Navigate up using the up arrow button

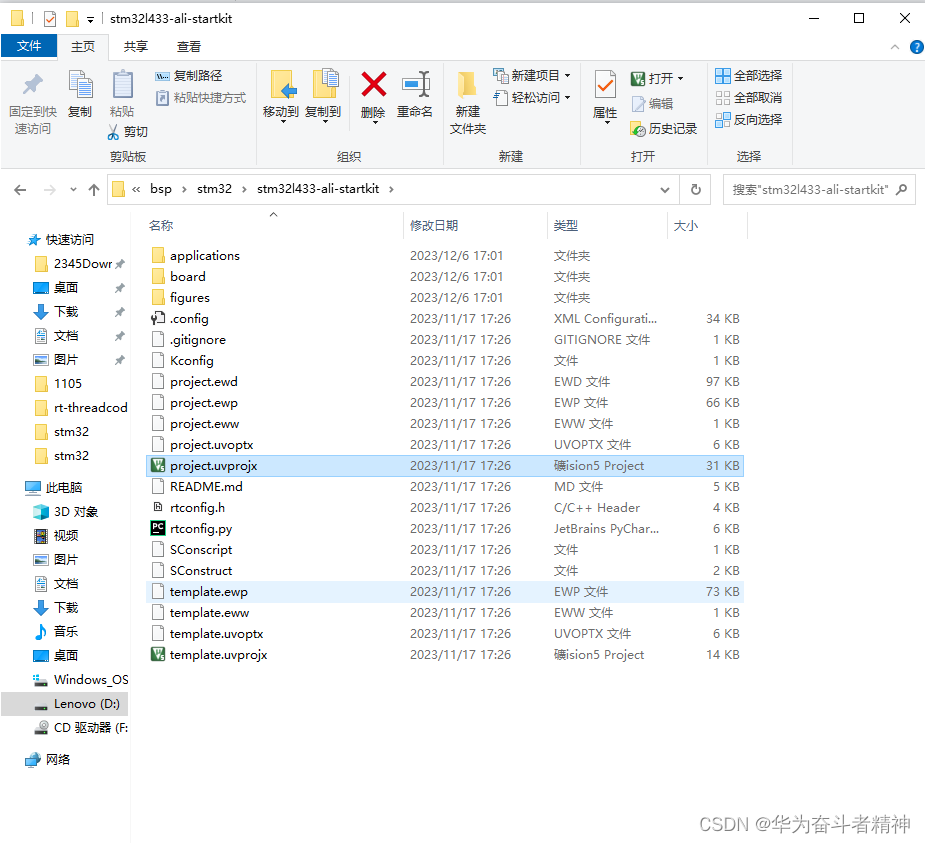93,188
